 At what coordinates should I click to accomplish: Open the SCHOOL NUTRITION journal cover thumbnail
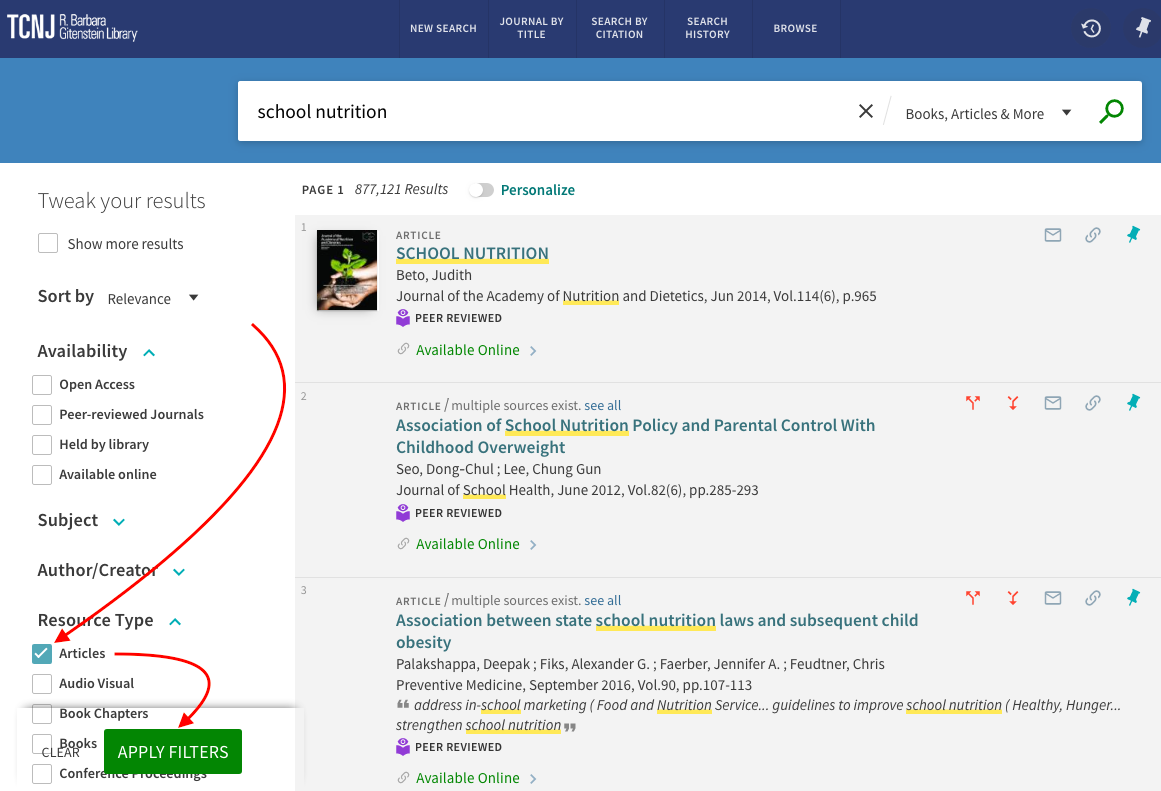[347, 270]
